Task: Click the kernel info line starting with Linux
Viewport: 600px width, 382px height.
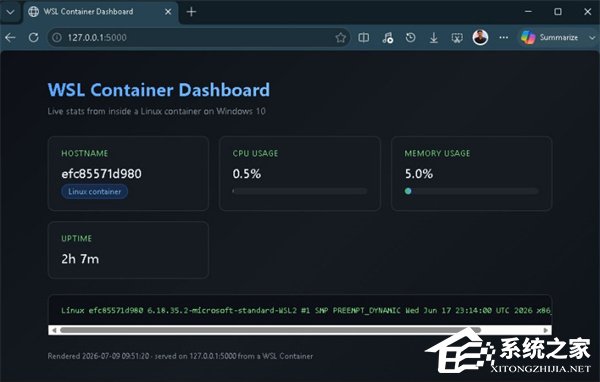Action: tap(306, 310)
